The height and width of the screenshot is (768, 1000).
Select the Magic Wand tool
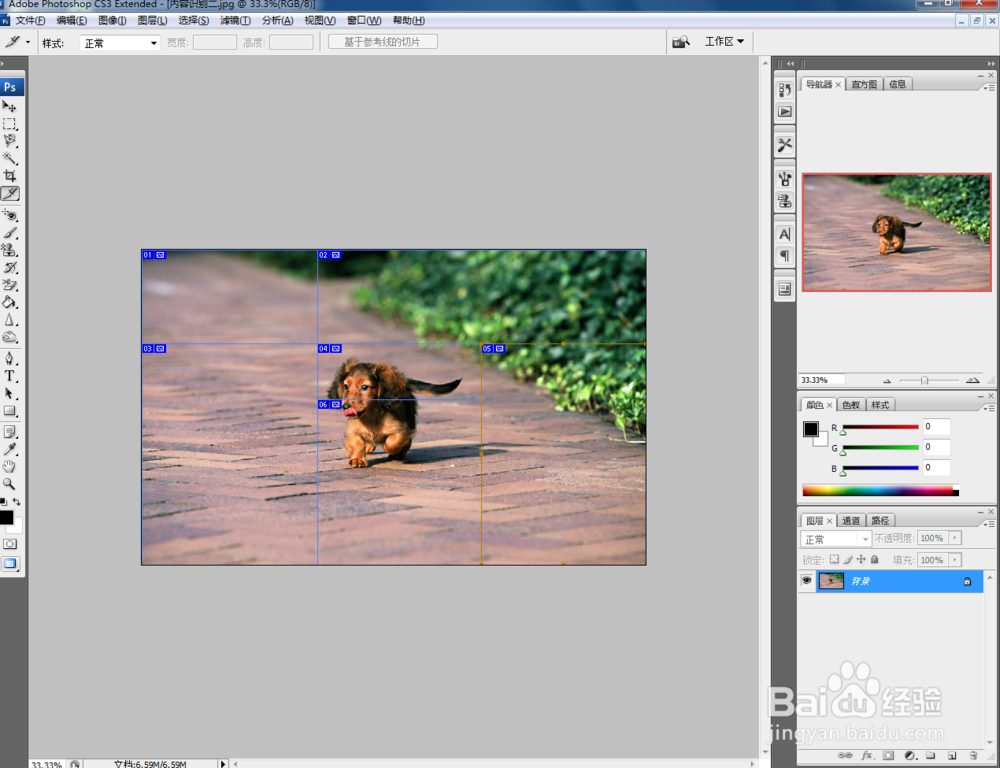pos(10,158)
